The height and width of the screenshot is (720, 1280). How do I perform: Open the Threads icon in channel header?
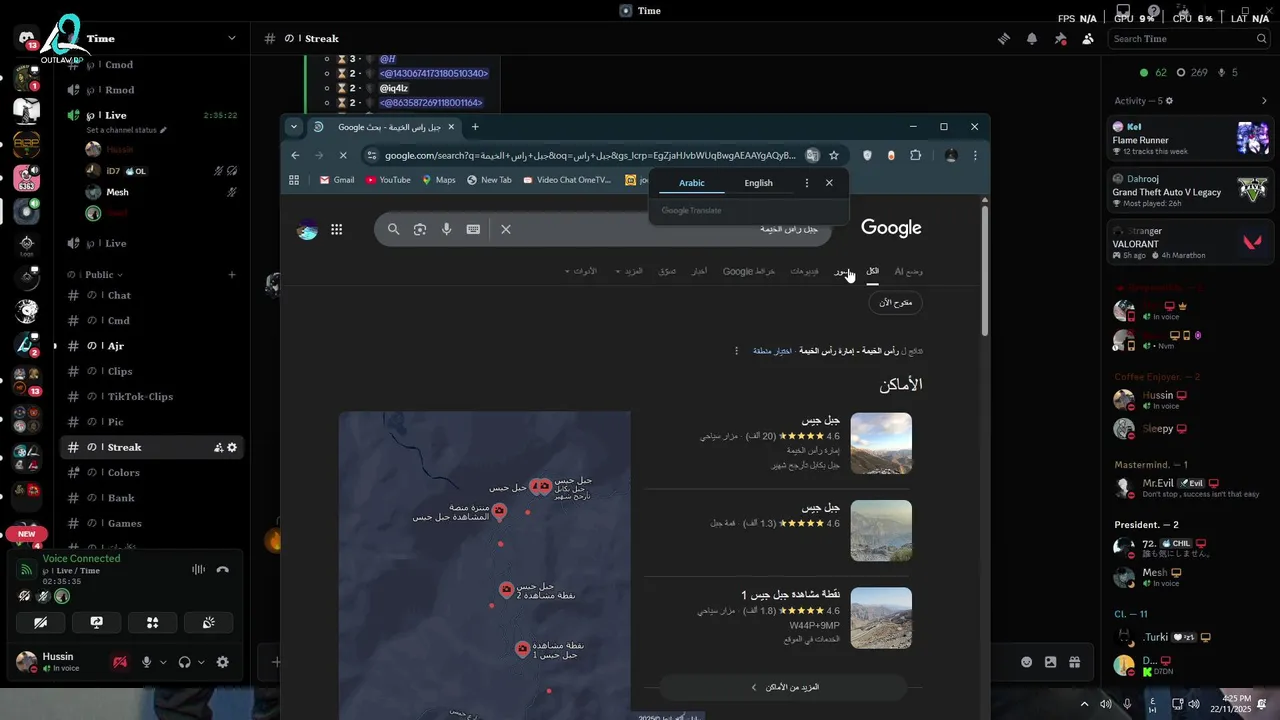1004,38
